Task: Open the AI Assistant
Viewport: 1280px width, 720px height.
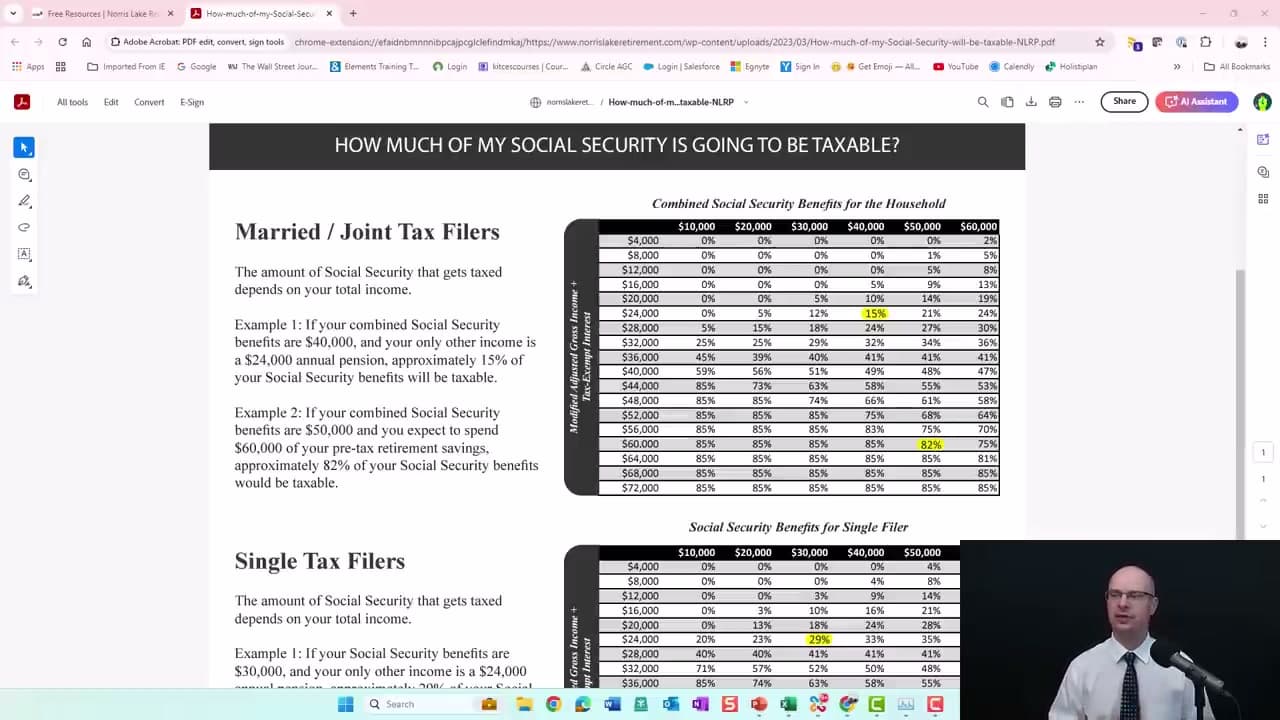Action: [x=1196, y=101]
